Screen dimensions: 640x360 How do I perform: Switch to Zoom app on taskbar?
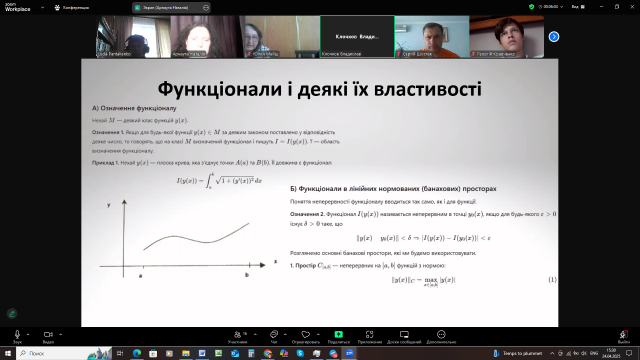pyautogui.click(x=349, y=353)
